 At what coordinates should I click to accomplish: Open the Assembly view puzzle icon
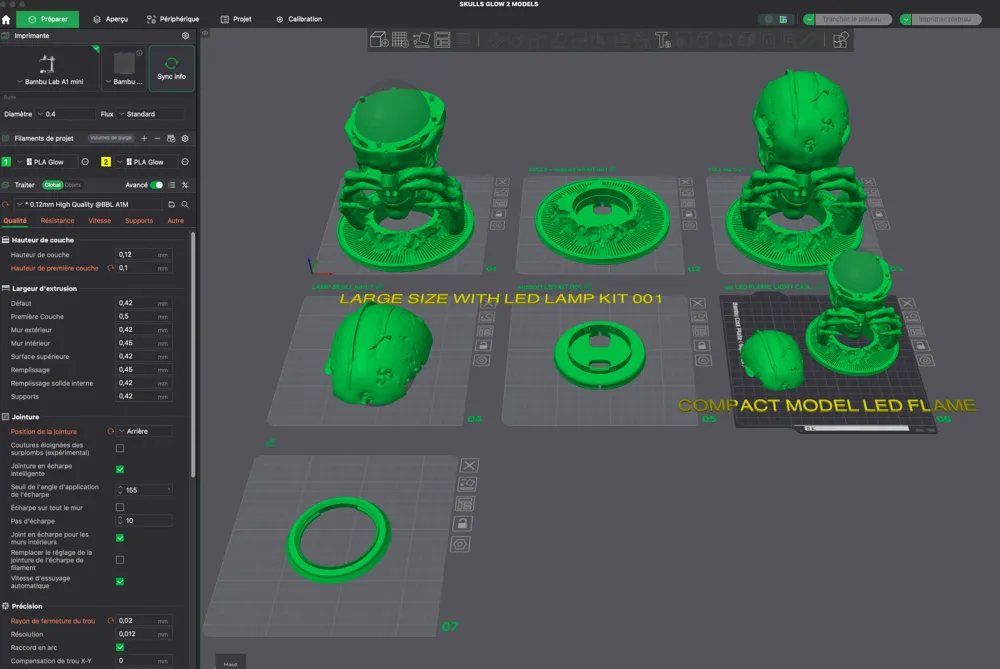841,40
